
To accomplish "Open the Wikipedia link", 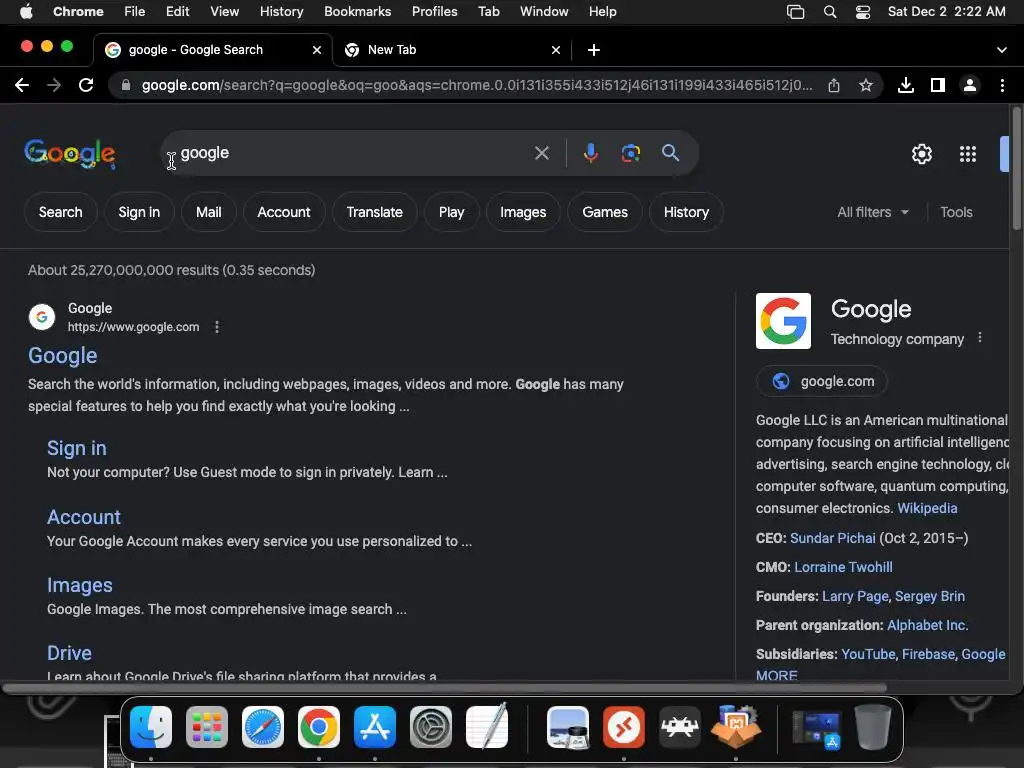I will [927, 509].
